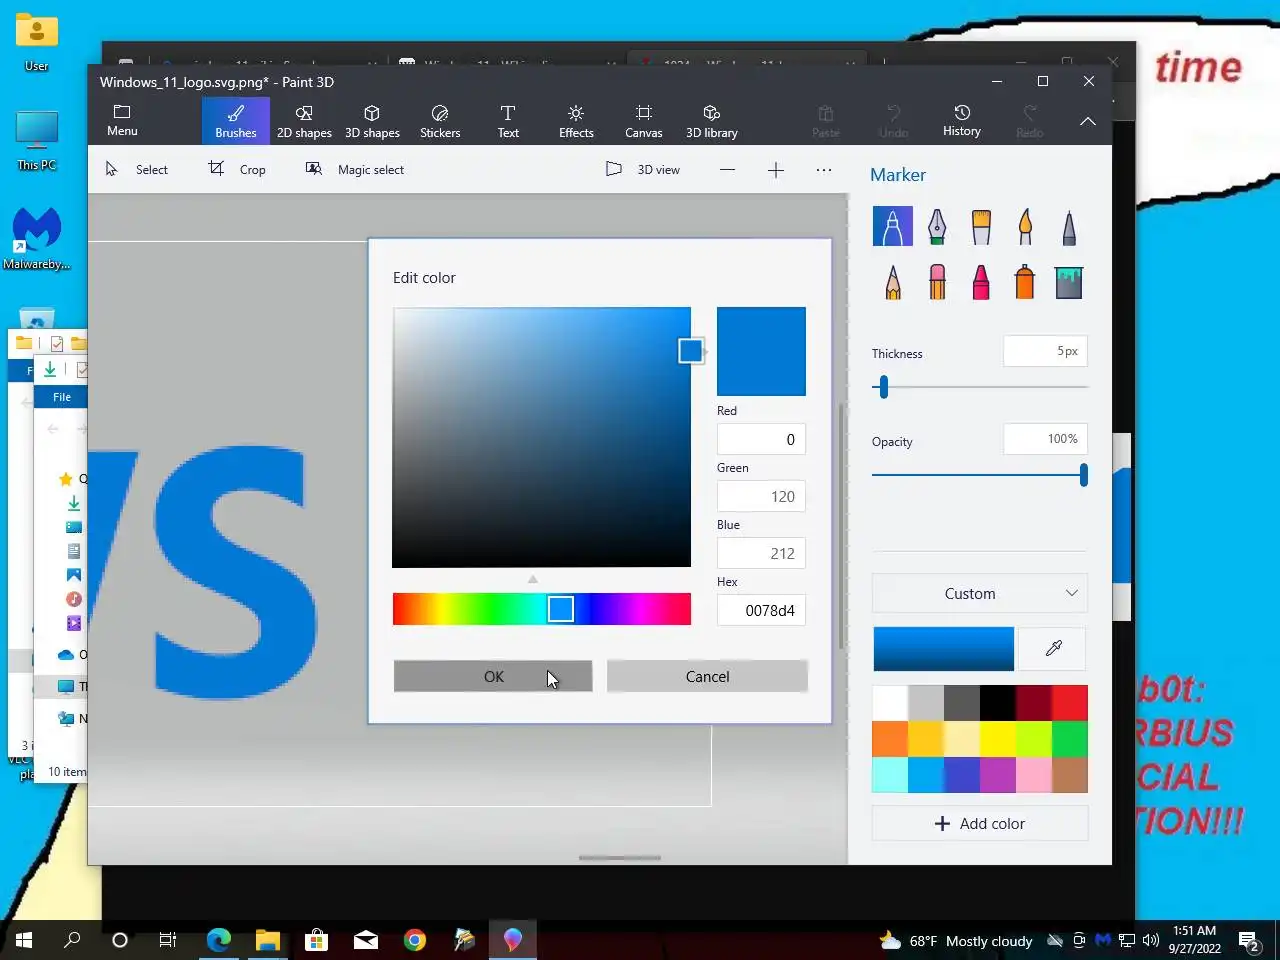Open Microsoft Edge from taskbar
This screenshot has width=1280, height=960.
click(x=219, y=940)
